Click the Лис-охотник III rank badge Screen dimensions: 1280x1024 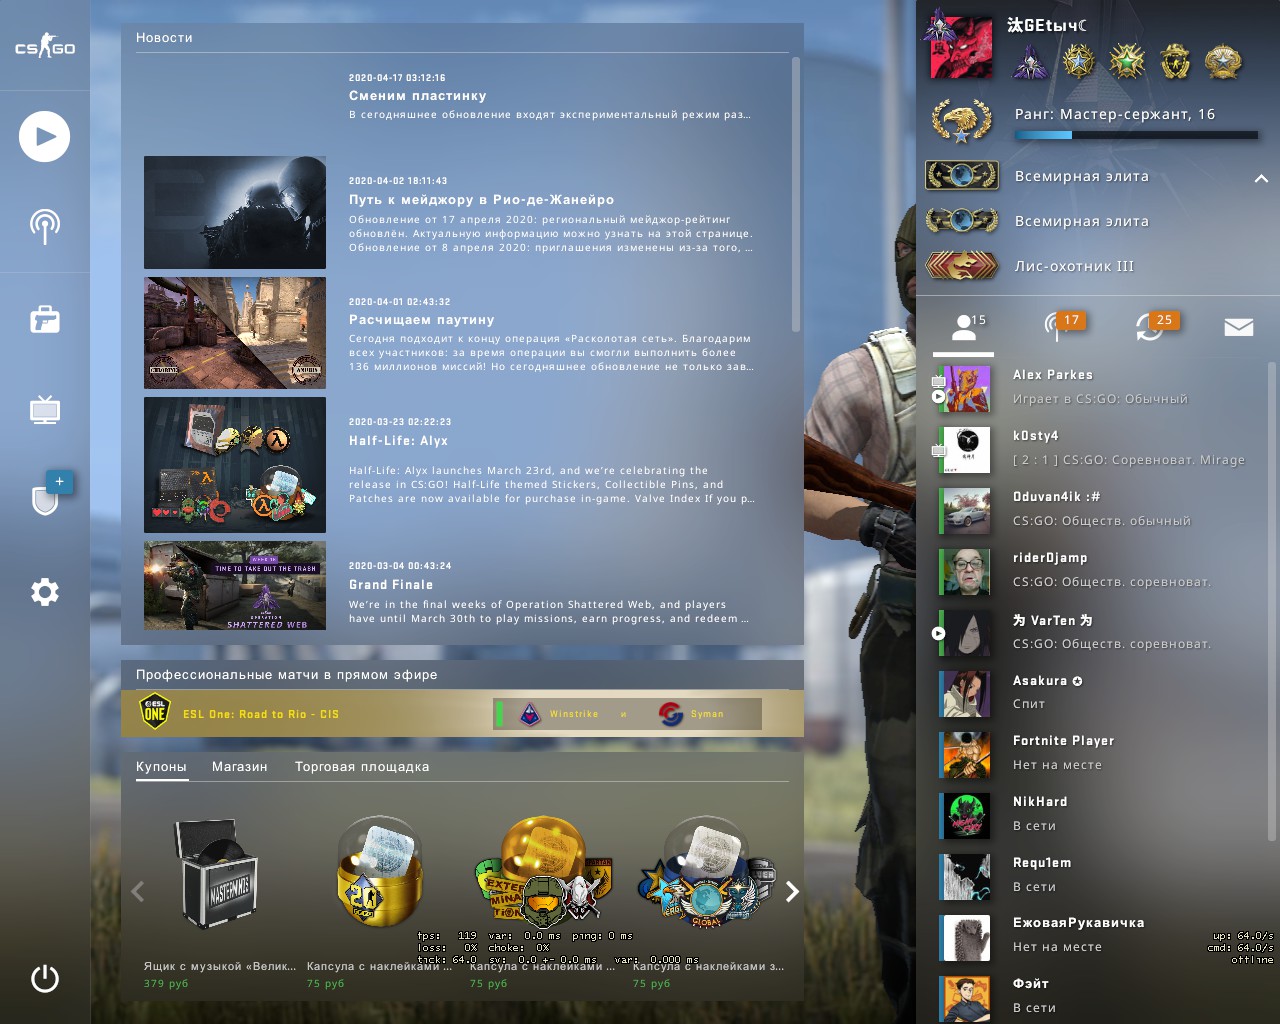[x=962, y=266]
